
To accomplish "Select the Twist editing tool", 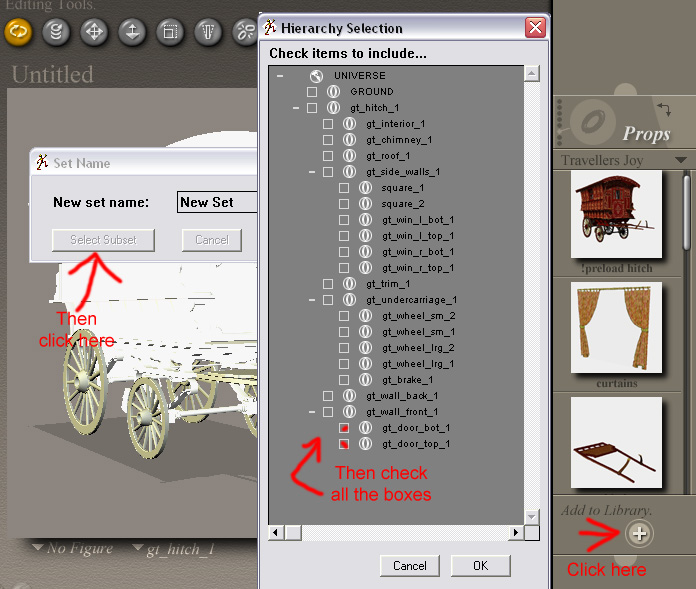I will click(x=56, y=32).
